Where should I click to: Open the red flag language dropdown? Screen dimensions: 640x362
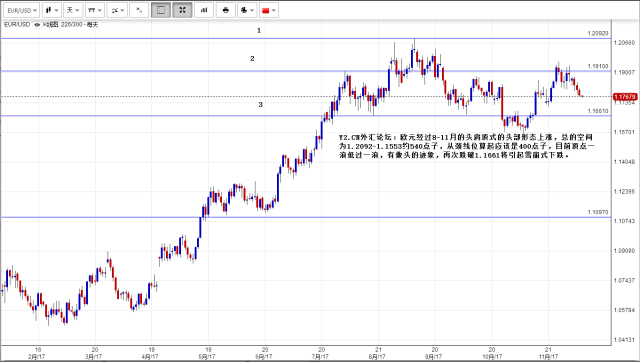[x=269, y=10]
